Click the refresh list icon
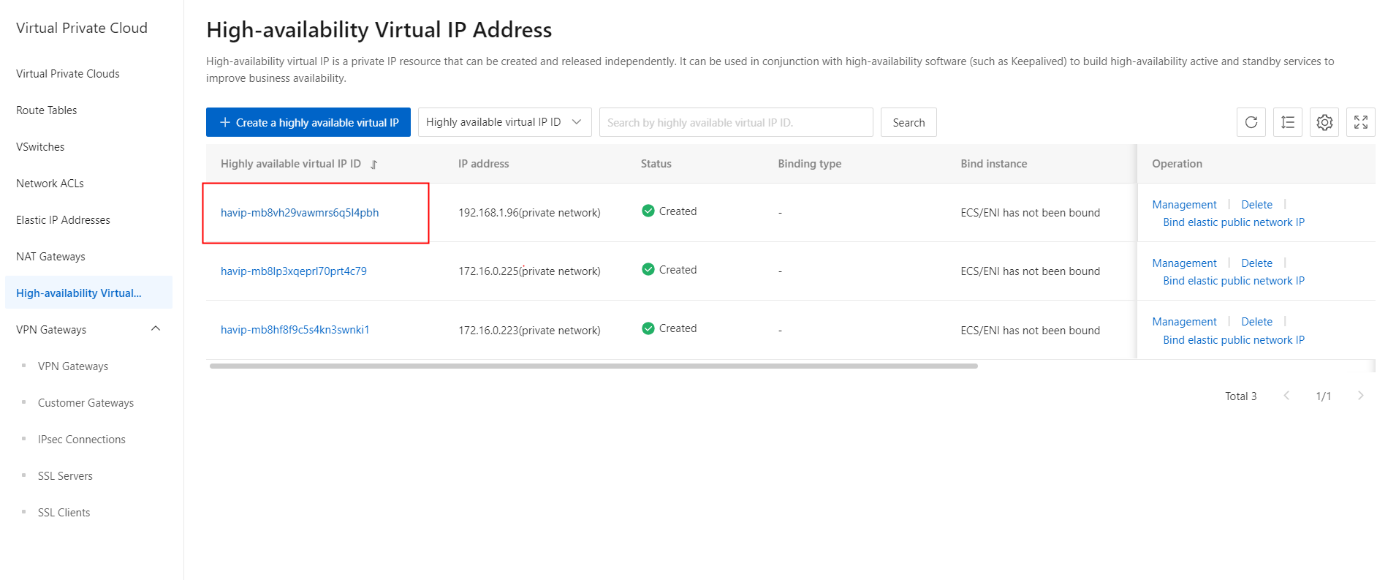This screenshot has width=1377, height=580. tap(1251, 122)
